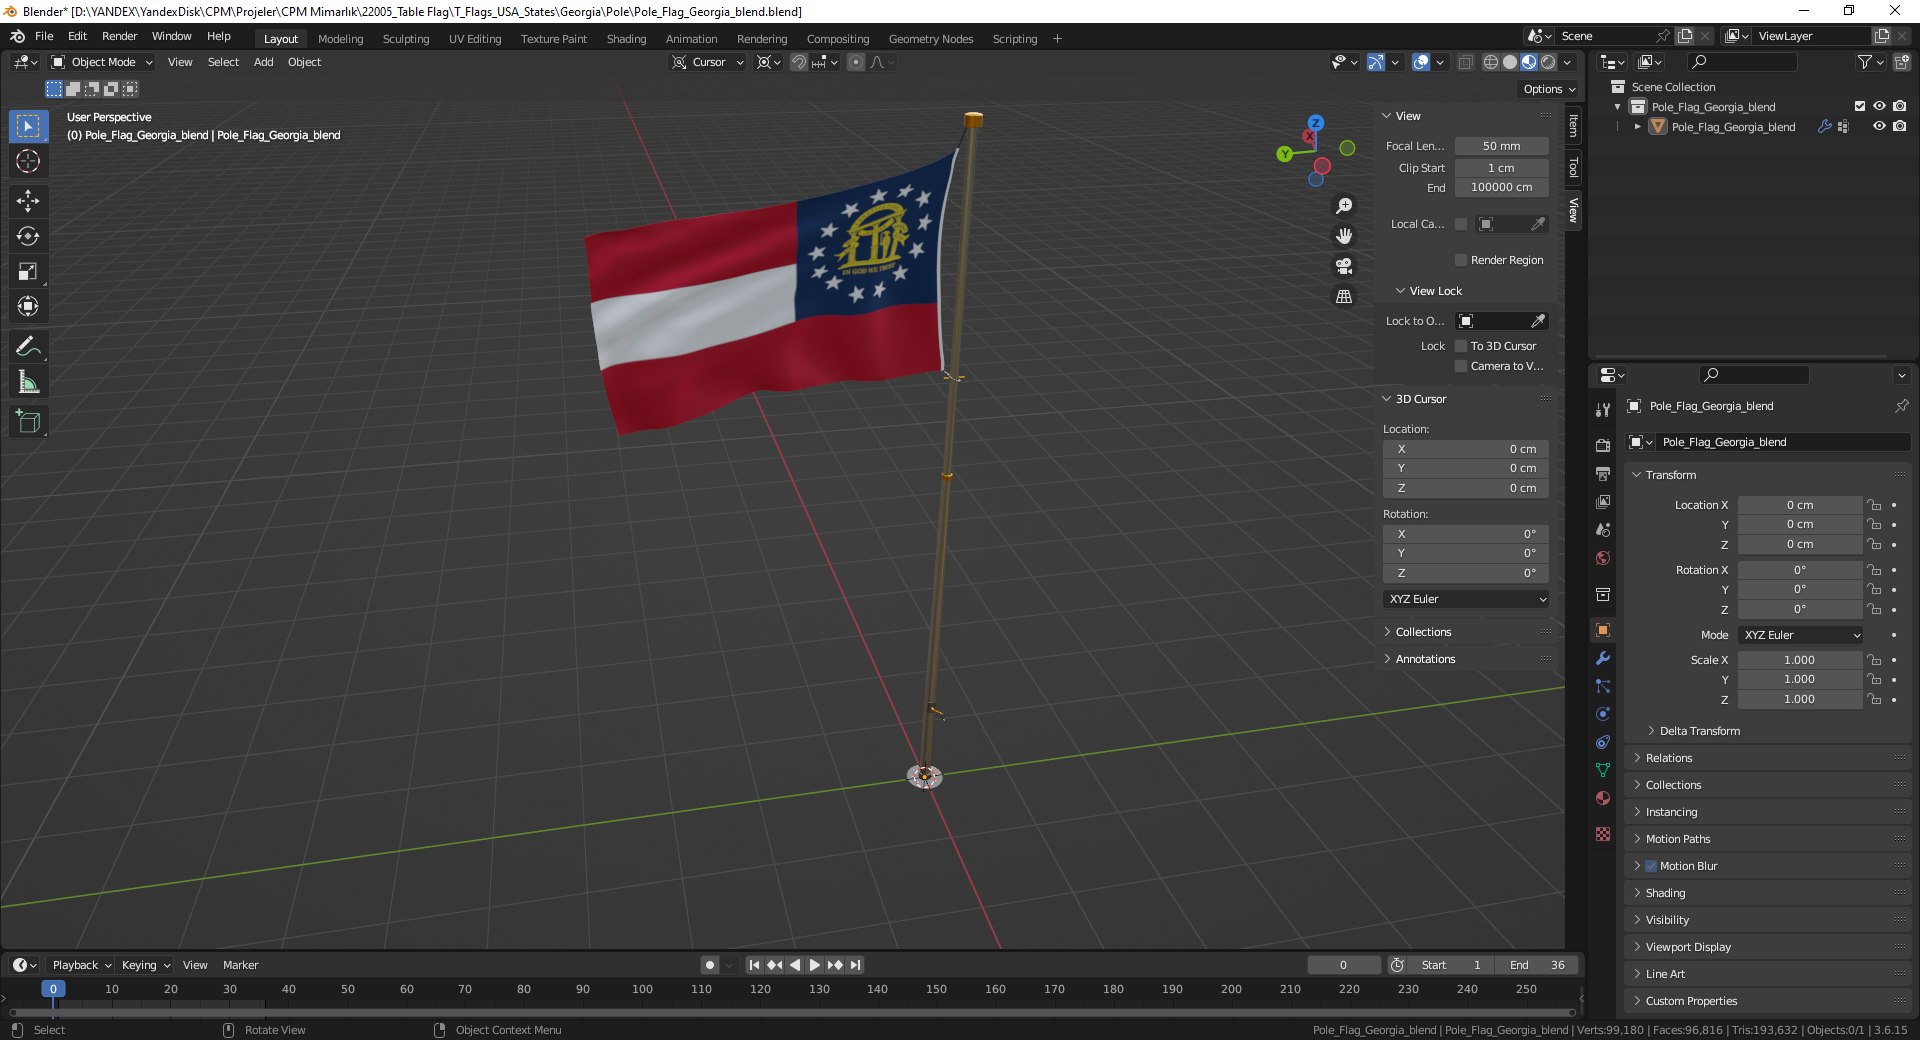The image size is (1920, 1040).
Task: Open the World properties tab icon
Action: click(x=1603, y=558)
